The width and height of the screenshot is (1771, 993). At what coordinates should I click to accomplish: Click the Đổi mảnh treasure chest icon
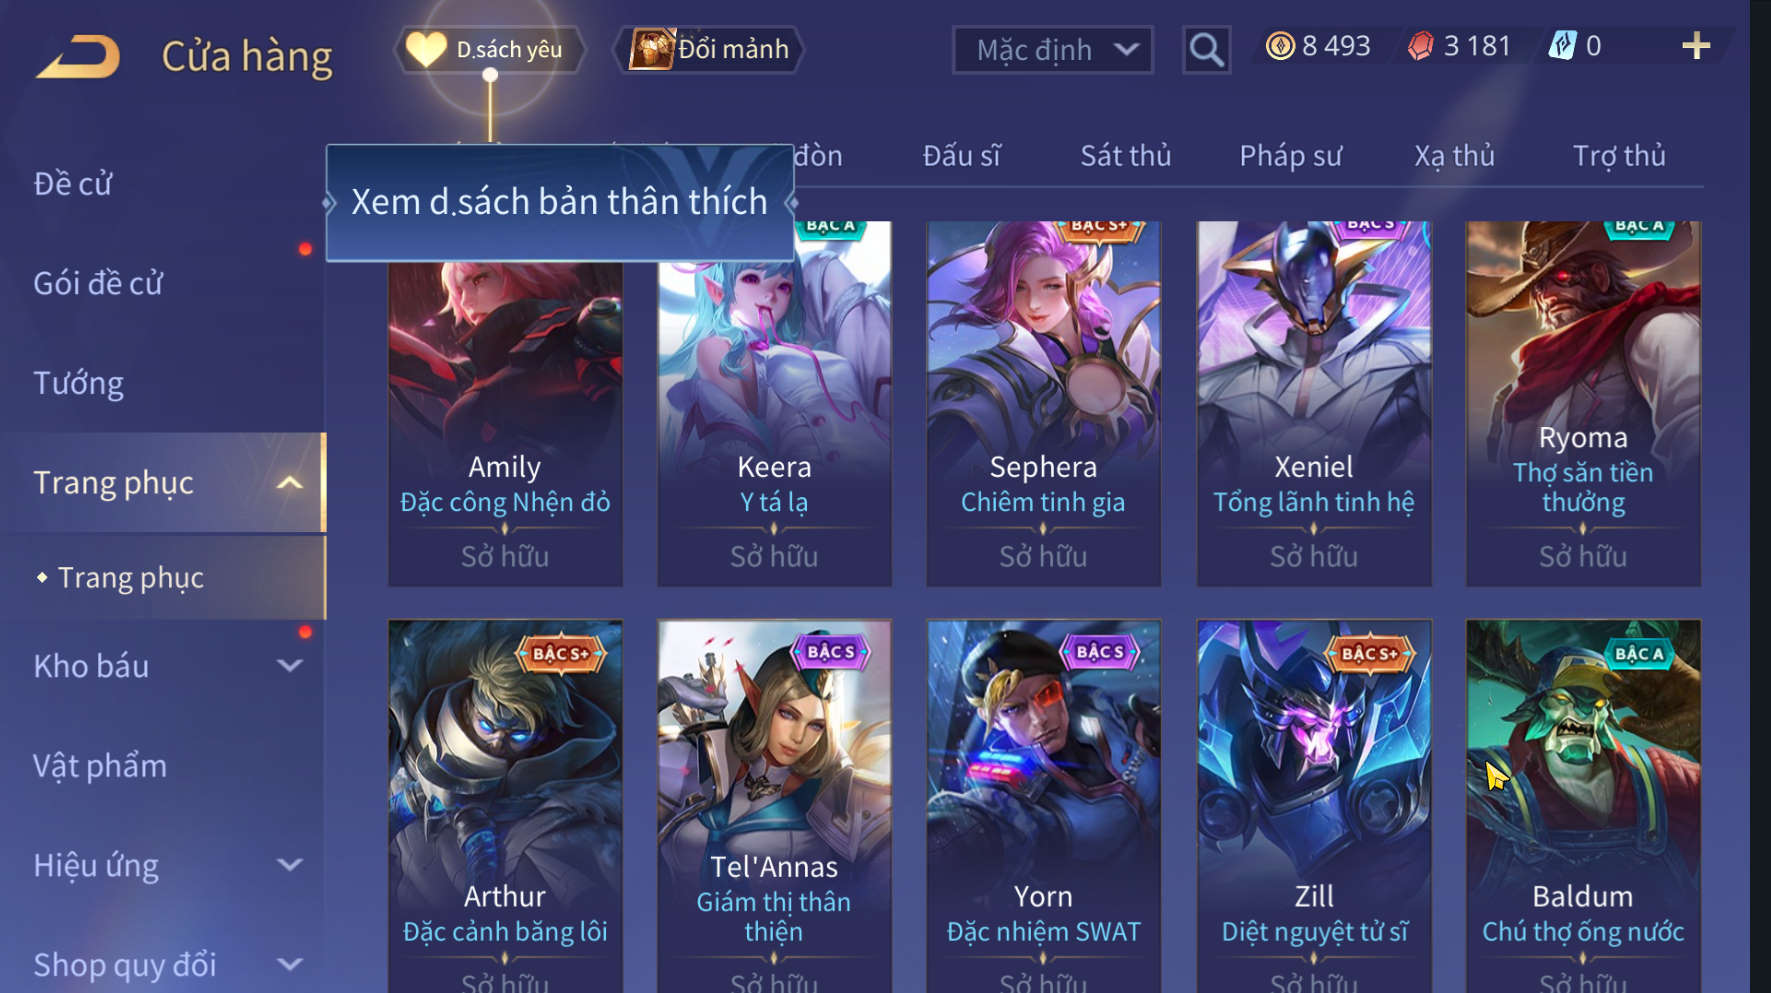(x=652, y=49)
